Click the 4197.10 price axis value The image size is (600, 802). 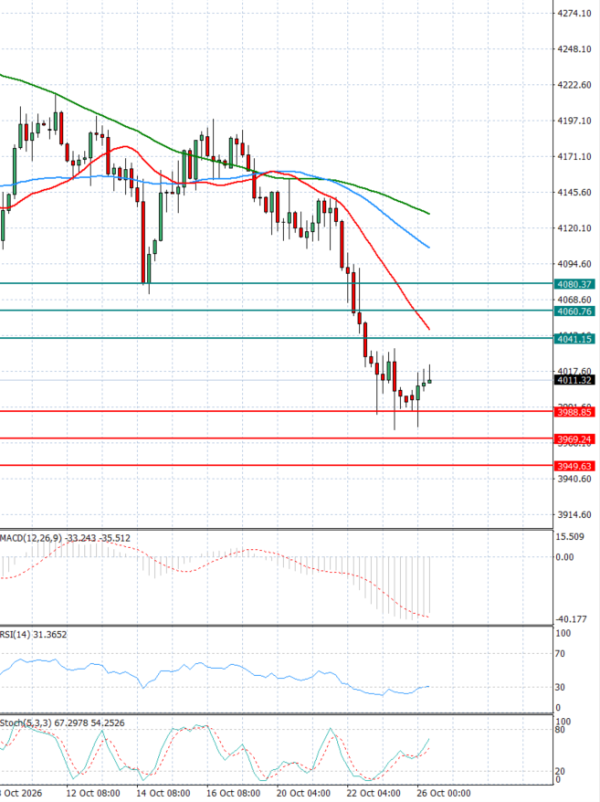click(574, 121)
